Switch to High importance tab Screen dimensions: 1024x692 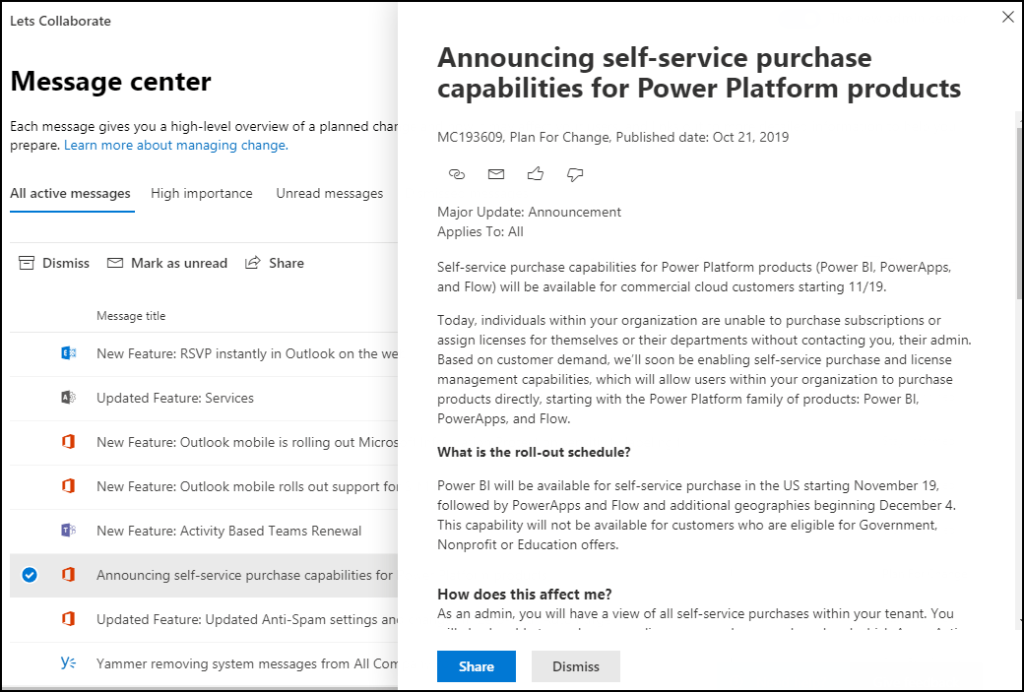(x=201, y=193)
